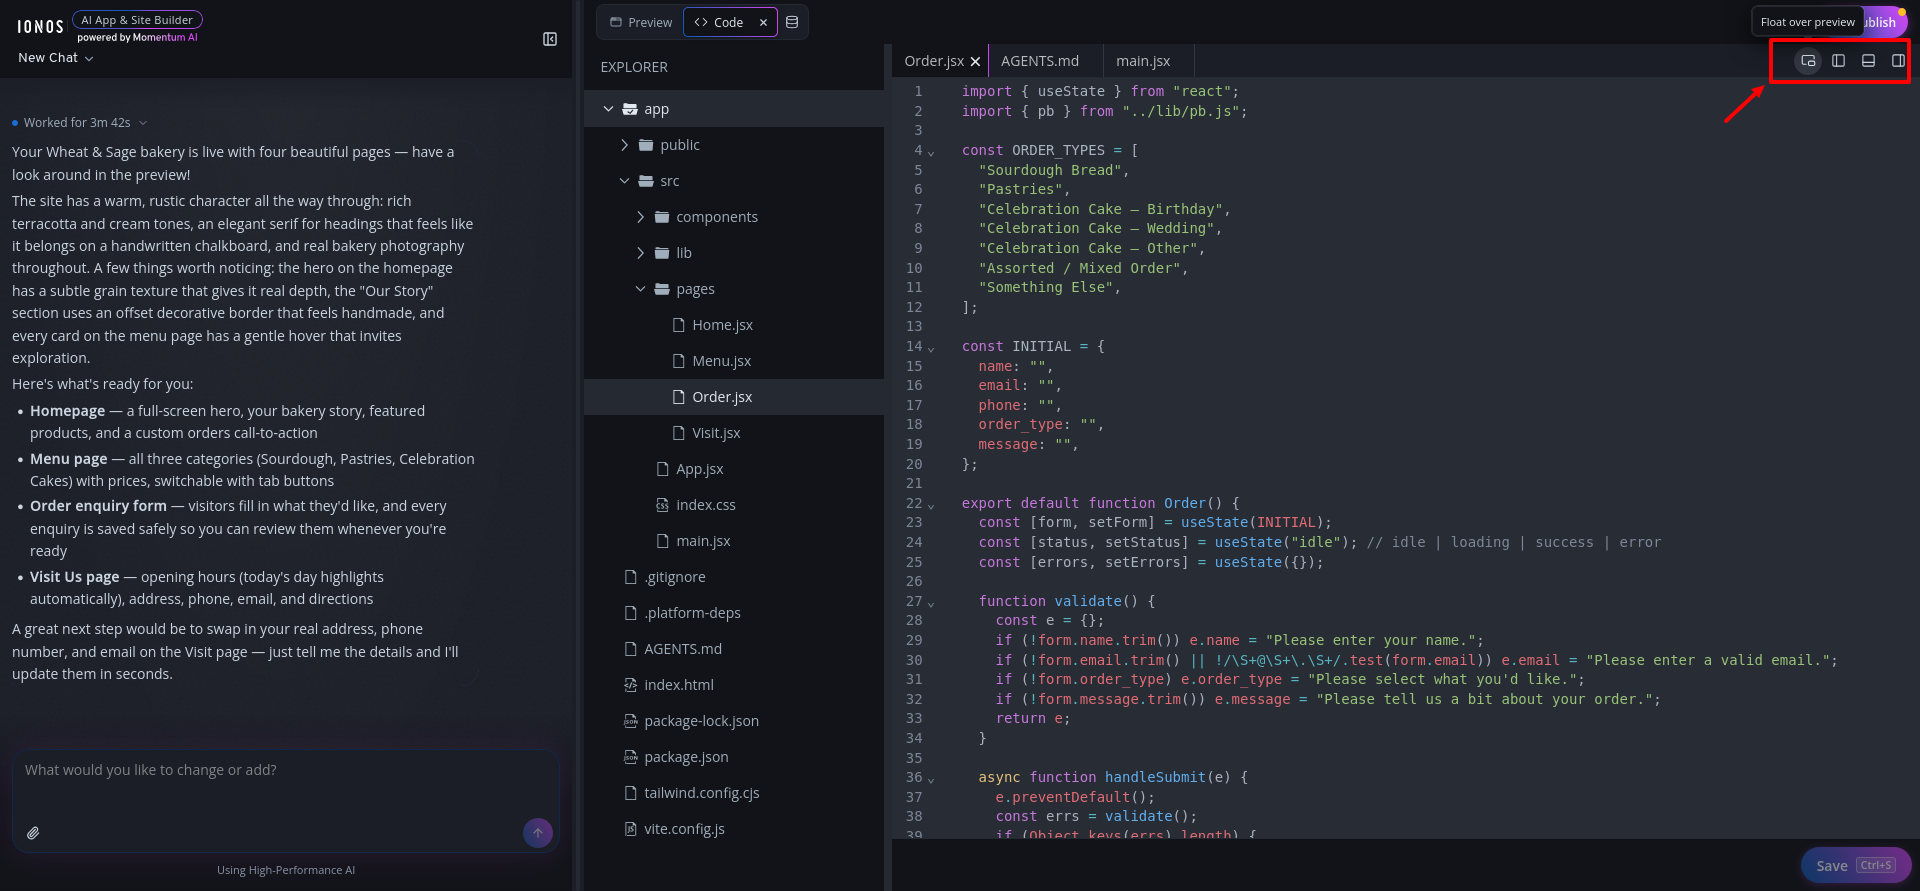The height and width of the screenshot is (891, 1920).
Task: Select the Float over preview layout icon
Action: point(1808,61)
